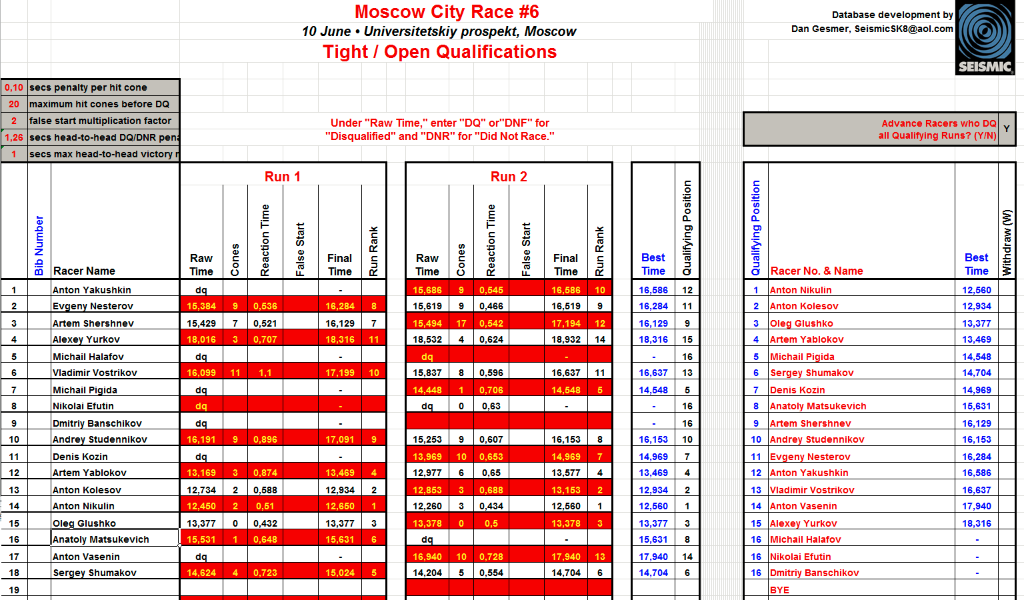Select the Bib Number column header
Image resolution: width=1024 pixels, height=600 pixels.
pyautogui.click(x=39, y=244)
